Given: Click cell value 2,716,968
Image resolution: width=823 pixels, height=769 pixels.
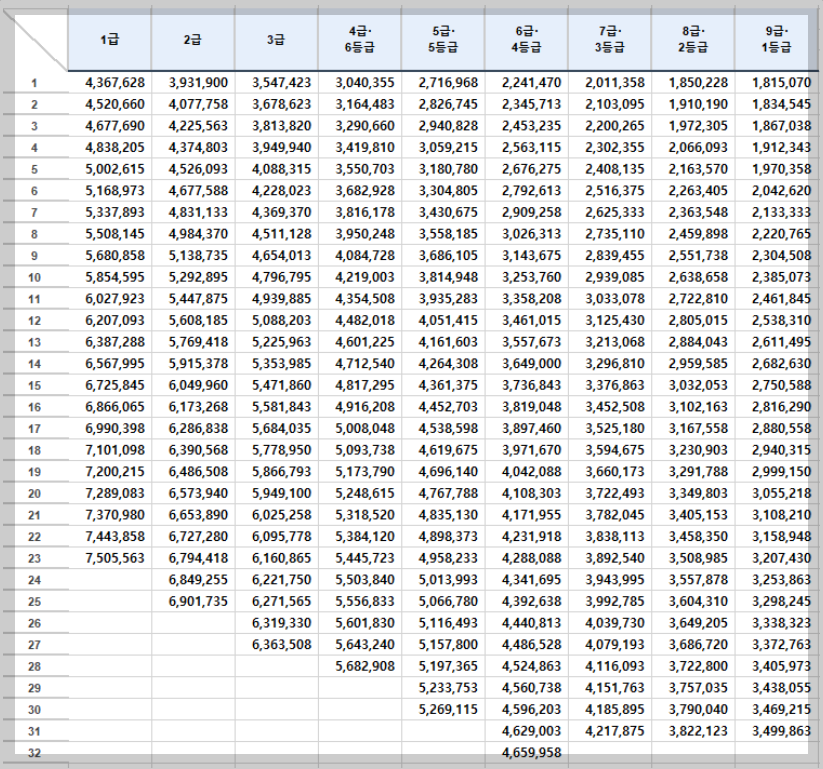Looking at the screenshot, I should point(448,82).
